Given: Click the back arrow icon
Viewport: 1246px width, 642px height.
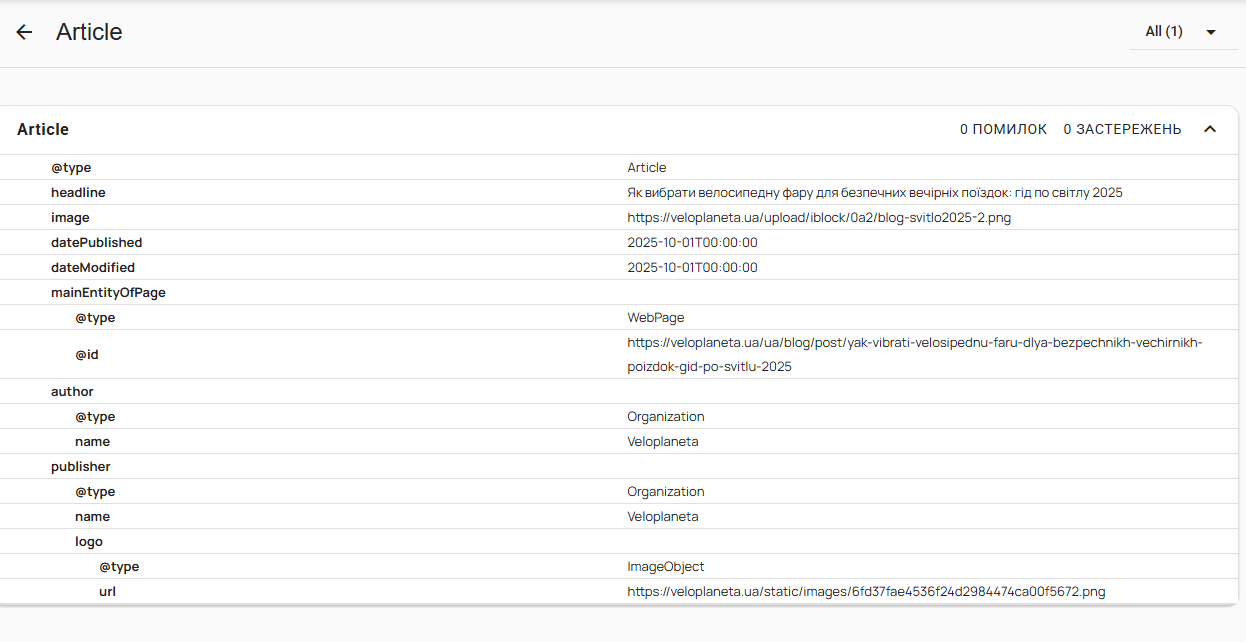Looking at the screenshot, I should point(24,32).
